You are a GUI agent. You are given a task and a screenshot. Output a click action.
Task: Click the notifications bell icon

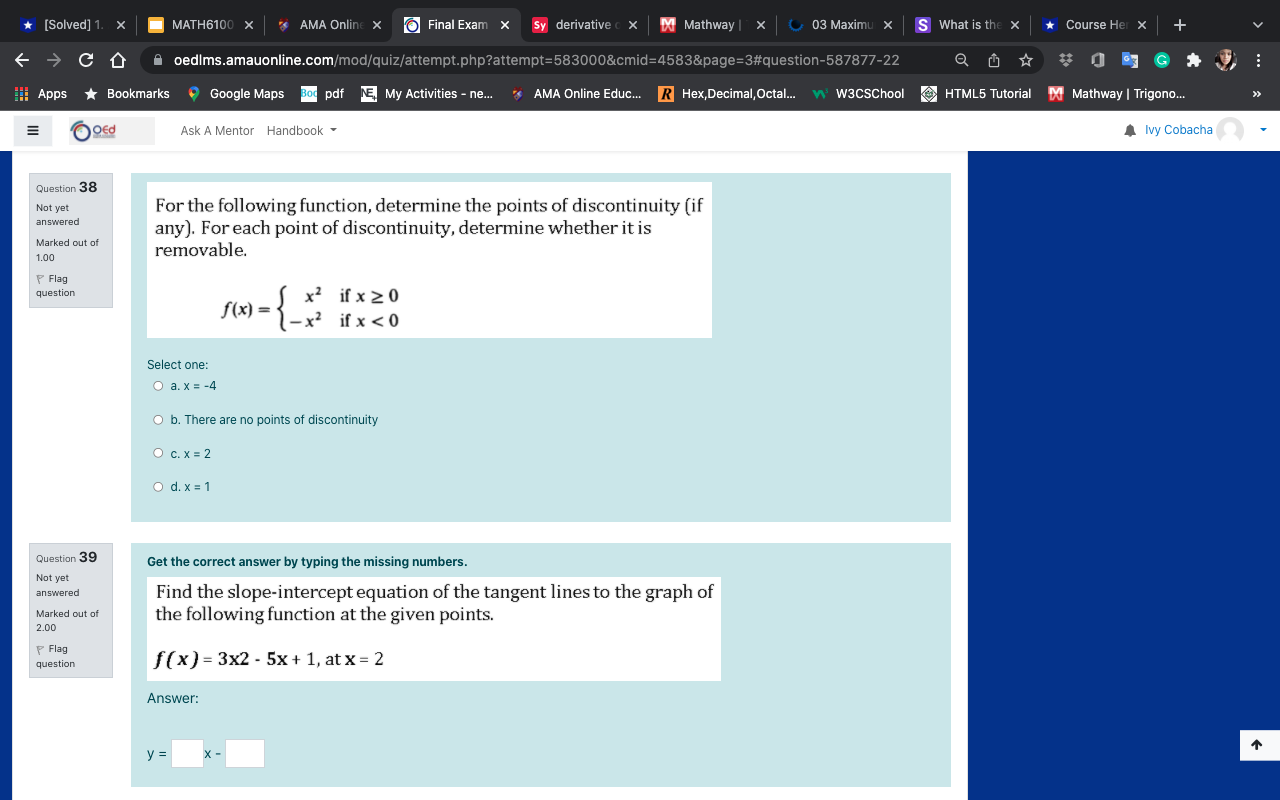(1128, 130)
